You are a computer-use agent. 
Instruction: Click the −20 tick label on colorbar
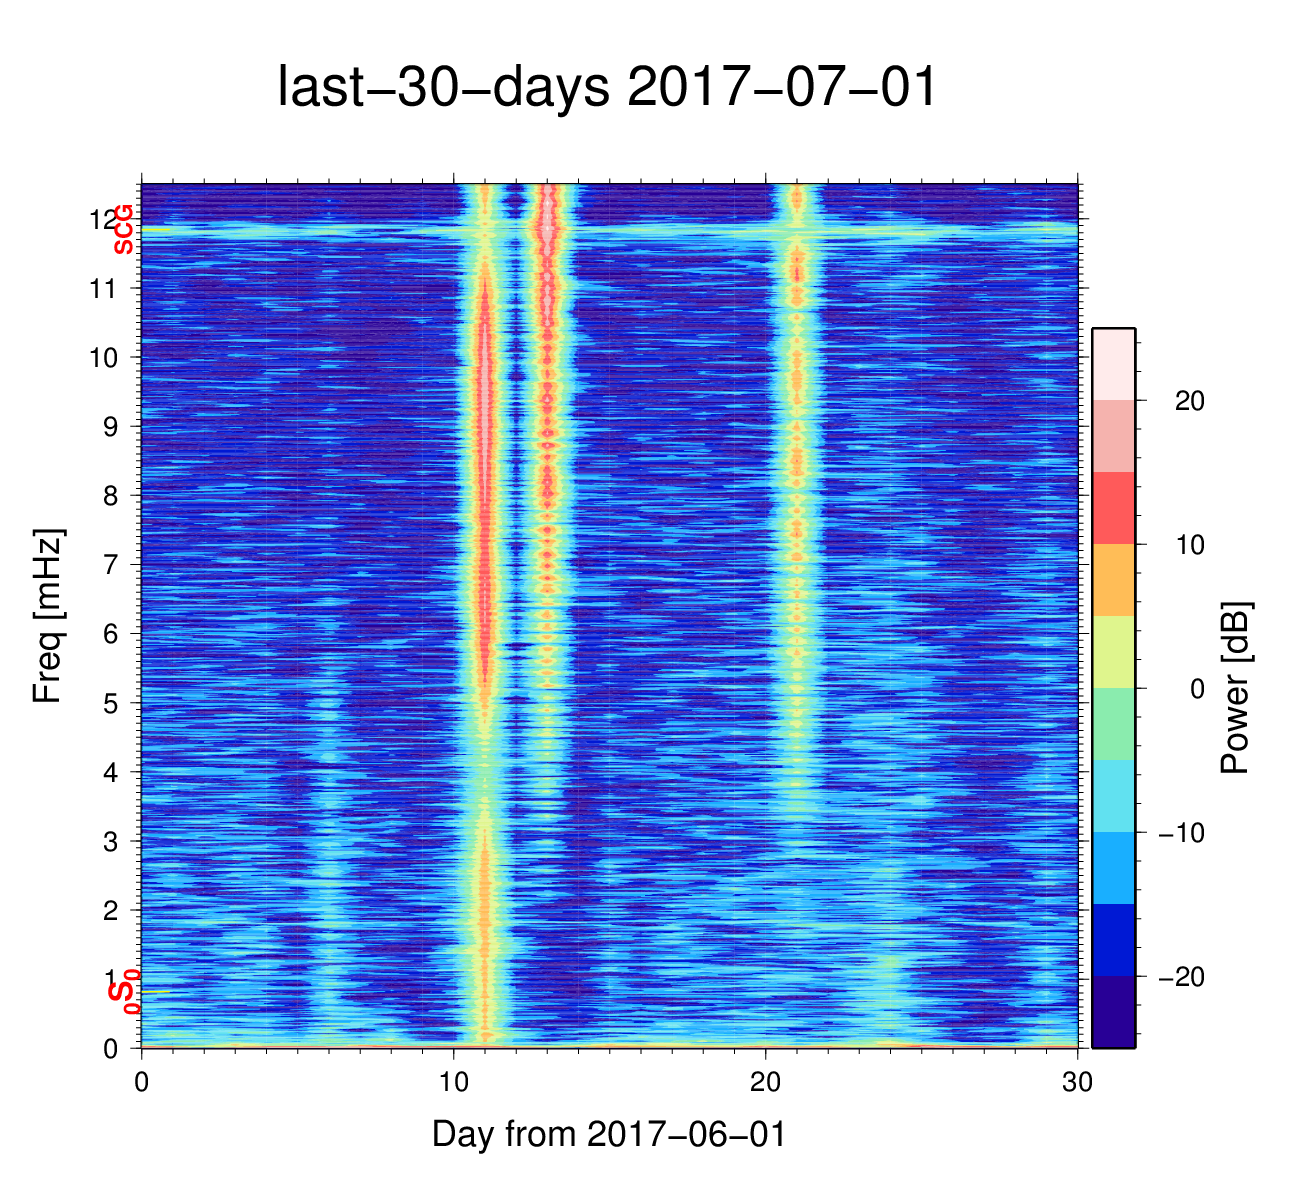(x=1181, y=977)
